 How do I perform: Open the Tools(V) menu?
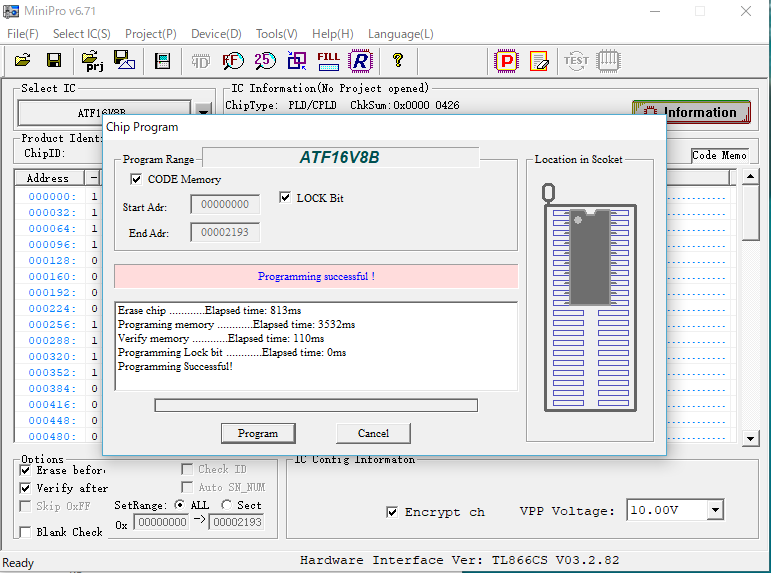[276, 34]
